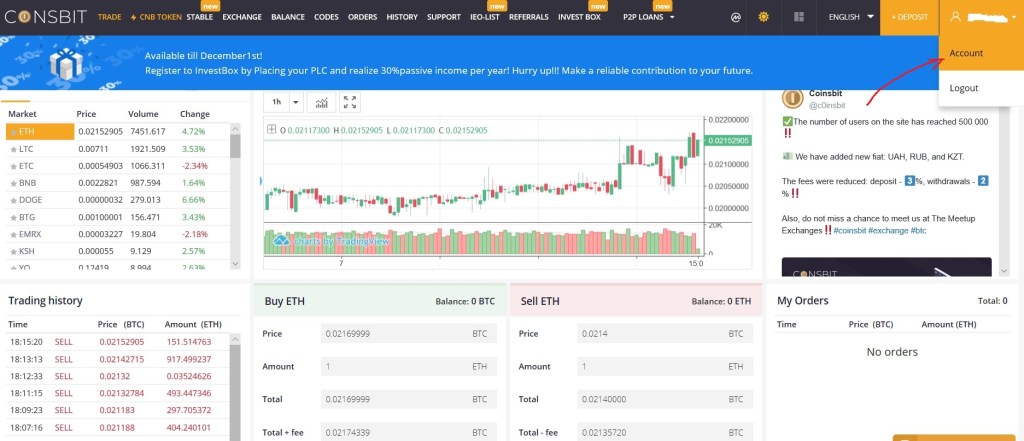This screenshot has height=441, width=1024.
Task: Open the Exchange menu item
Action: coord(242,17)
